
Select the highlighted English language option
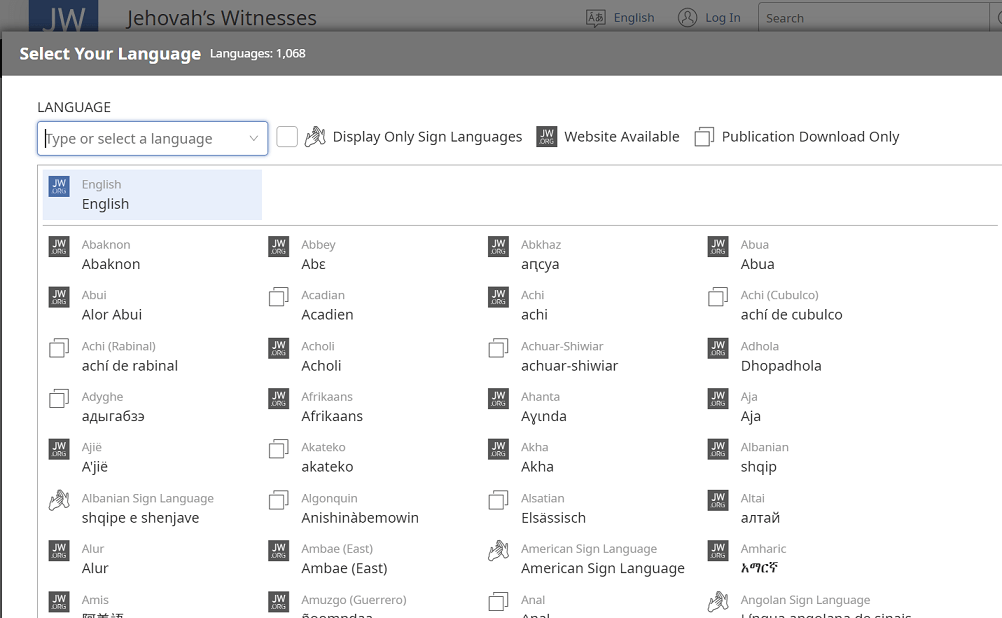tap(152, 194)
